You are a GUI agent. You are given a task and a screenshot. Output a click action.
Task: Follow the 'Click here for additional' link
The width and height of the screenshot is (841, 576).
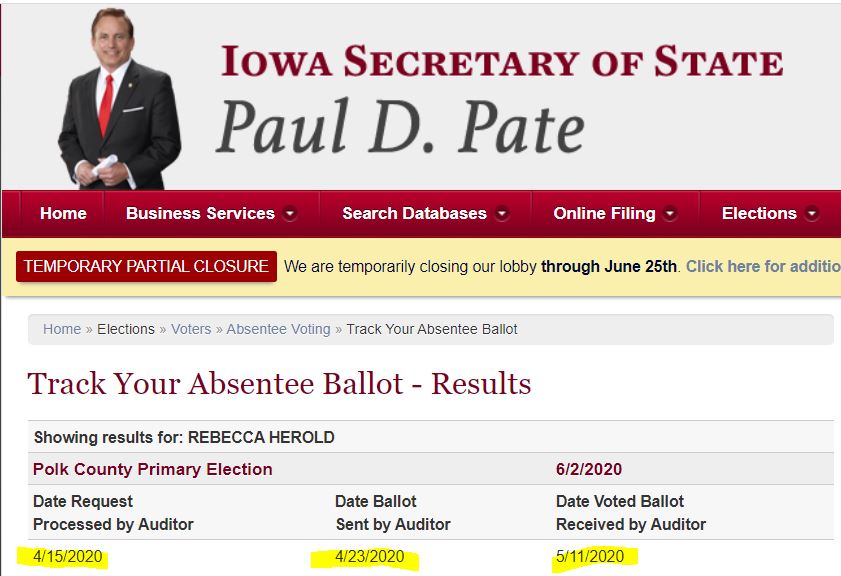click(x=762, y=267)
